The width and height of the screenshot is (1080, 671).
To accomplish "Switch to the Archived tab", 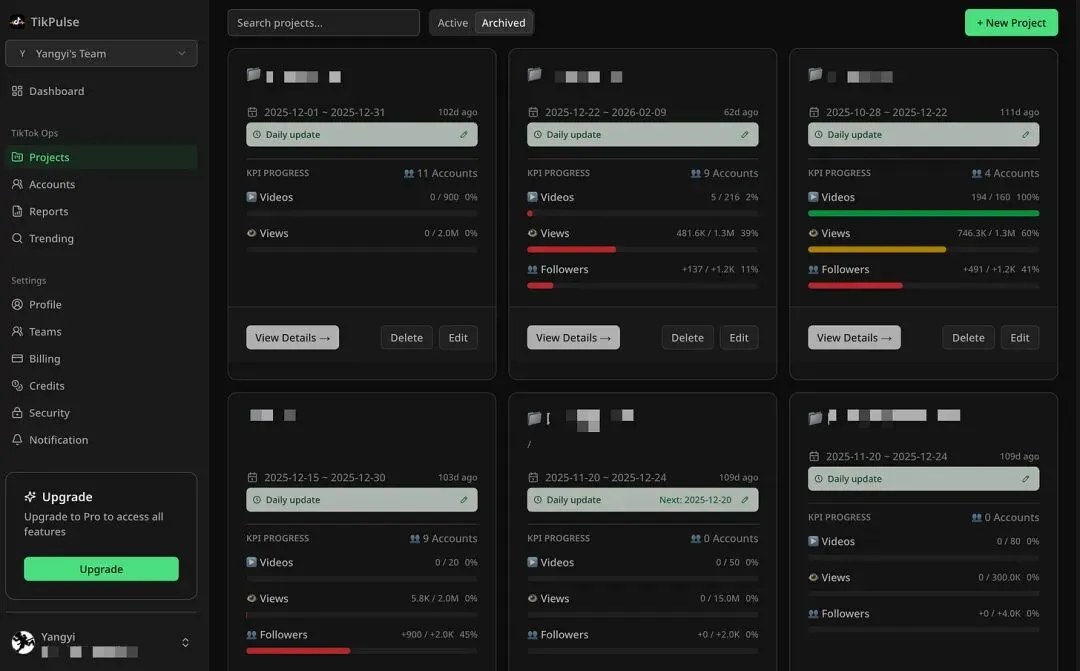I will (503, 23).
